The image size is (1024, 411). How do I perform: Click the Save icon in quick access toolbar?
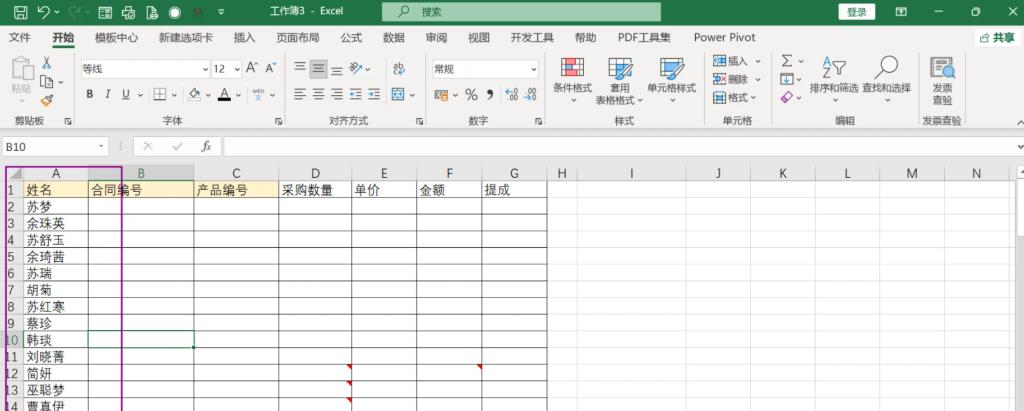click(x=20, y=12)
